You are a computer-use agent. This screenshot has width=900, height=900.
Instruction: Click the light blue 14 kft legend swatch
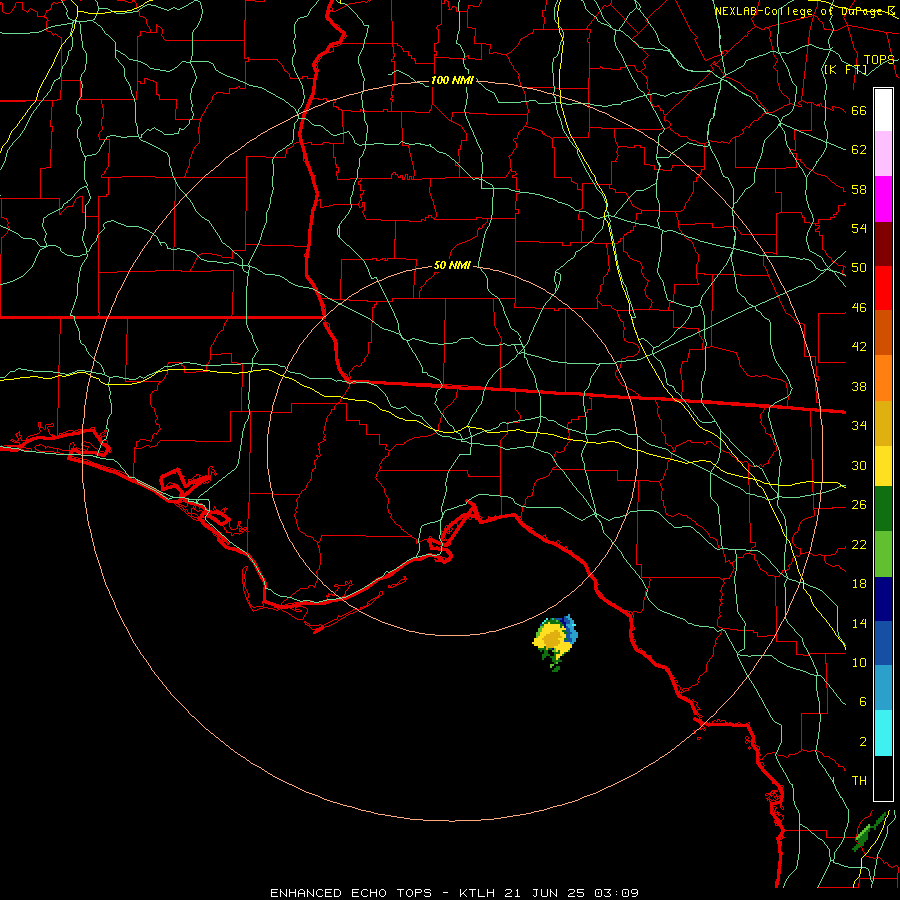coord(883,688)
